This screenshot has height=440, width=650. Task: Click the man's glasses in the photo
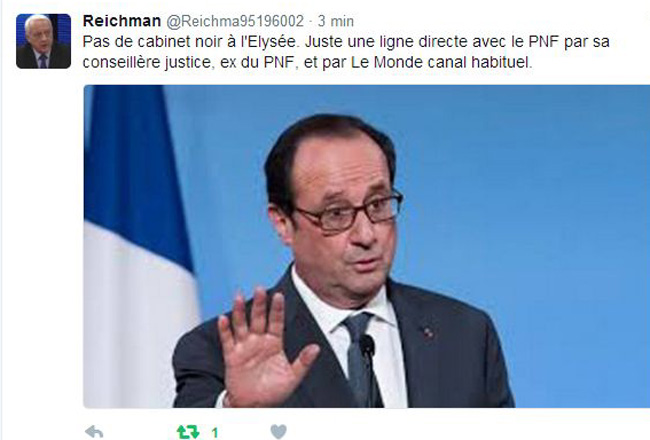pos(349,212)
